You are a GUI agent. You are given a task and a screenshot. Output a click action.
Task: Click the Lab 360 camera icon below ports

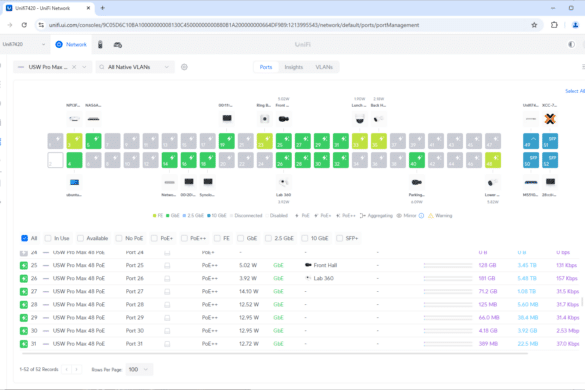(x=284, y=182)
